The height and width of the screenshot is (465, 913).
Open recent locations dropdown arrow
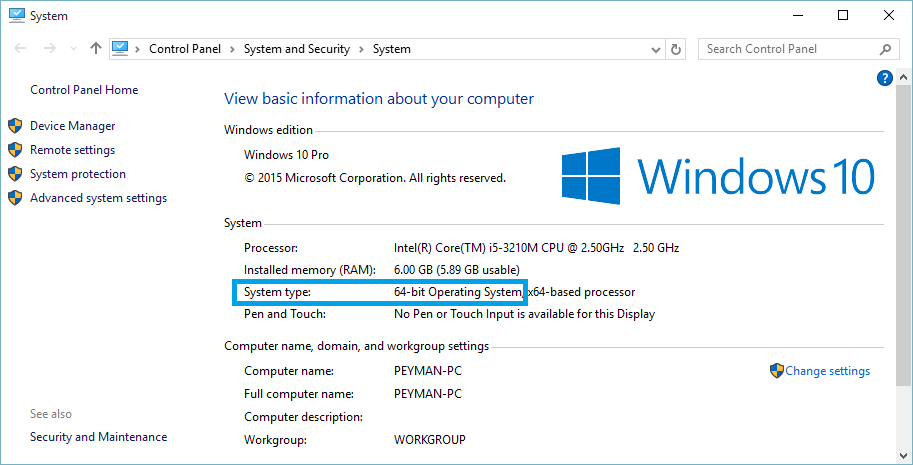click(x=73, y=49)
